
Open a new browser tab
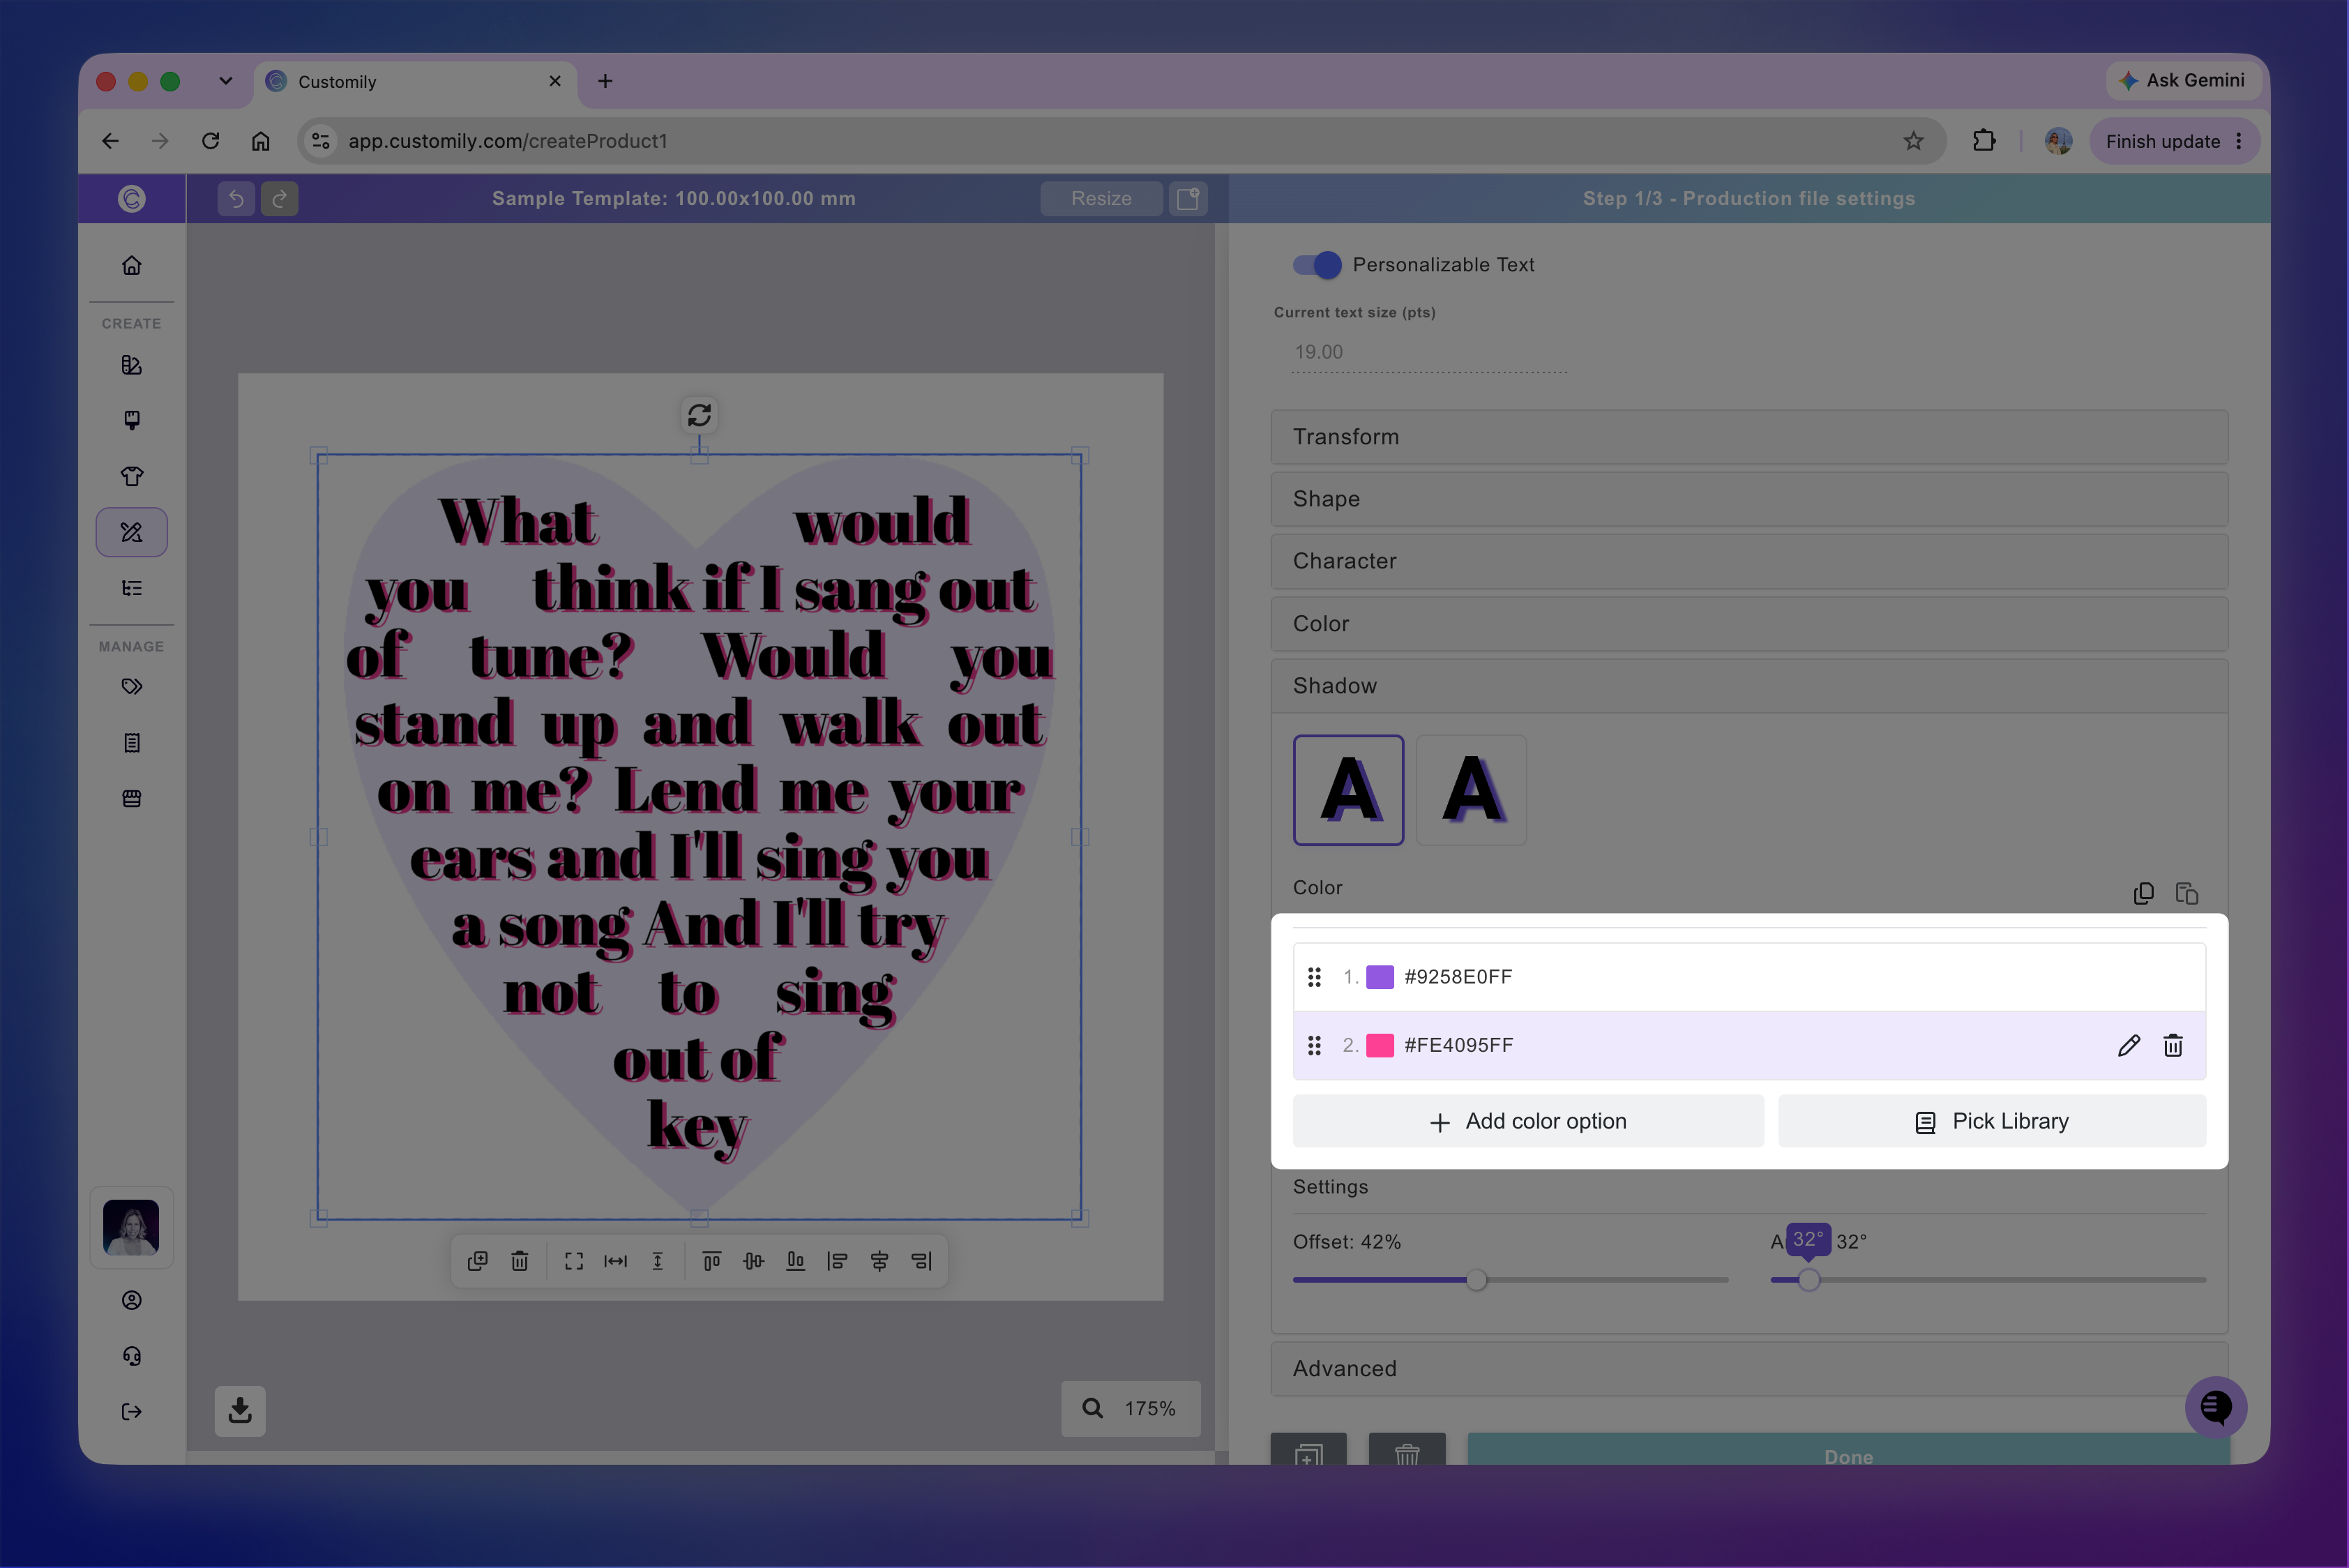tap(605, 82)
